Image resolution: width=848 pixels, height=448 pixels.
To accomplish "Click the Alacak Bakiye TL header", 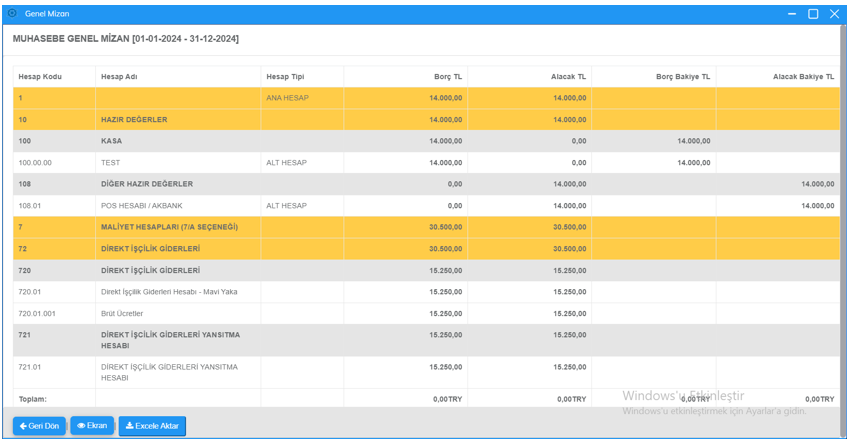I will (x=803, y=76).
